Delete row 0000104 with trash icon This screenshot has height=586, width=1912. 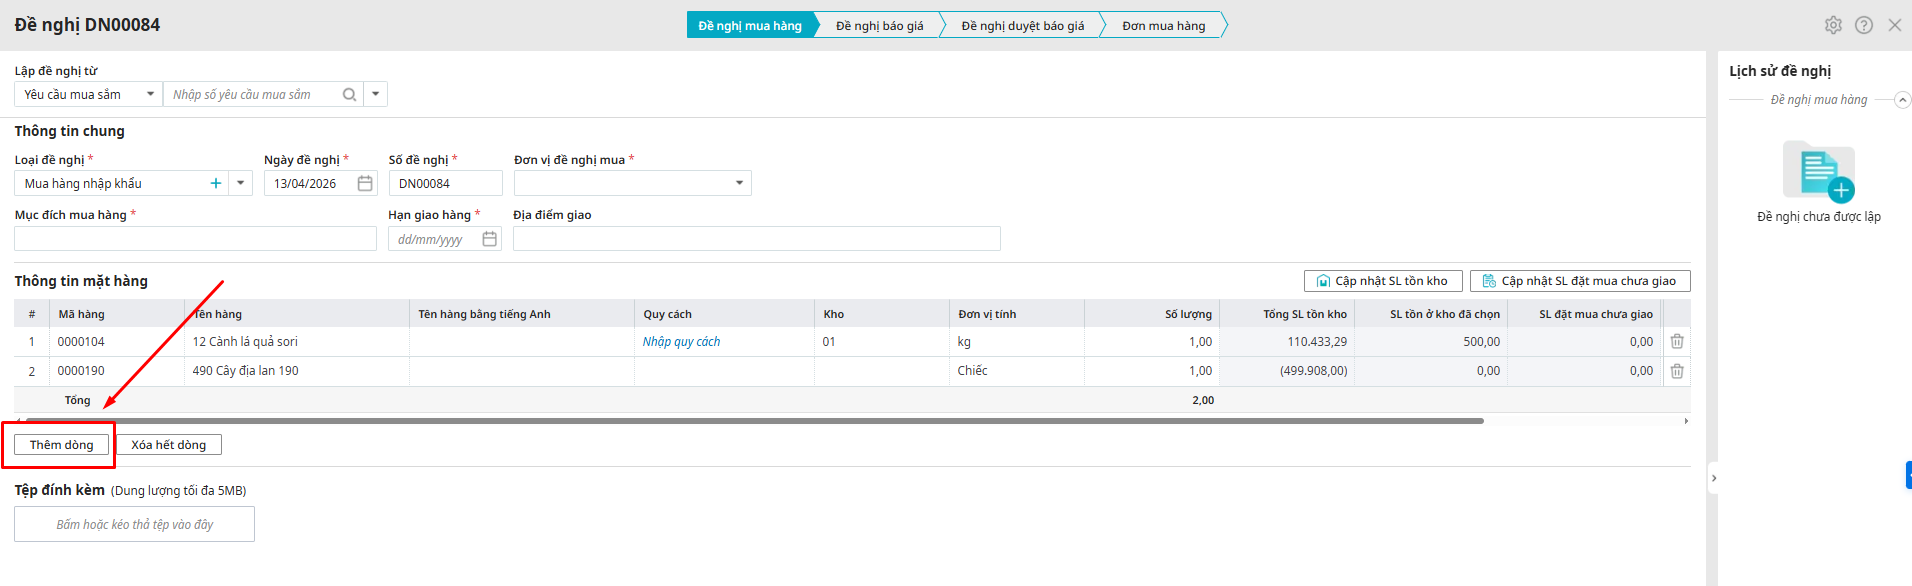pyautogui.click(x=1677, y=342)
